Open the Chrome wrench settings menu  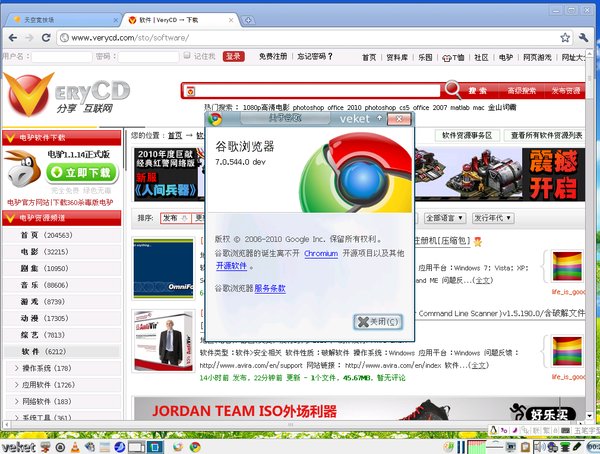point(584,38)
